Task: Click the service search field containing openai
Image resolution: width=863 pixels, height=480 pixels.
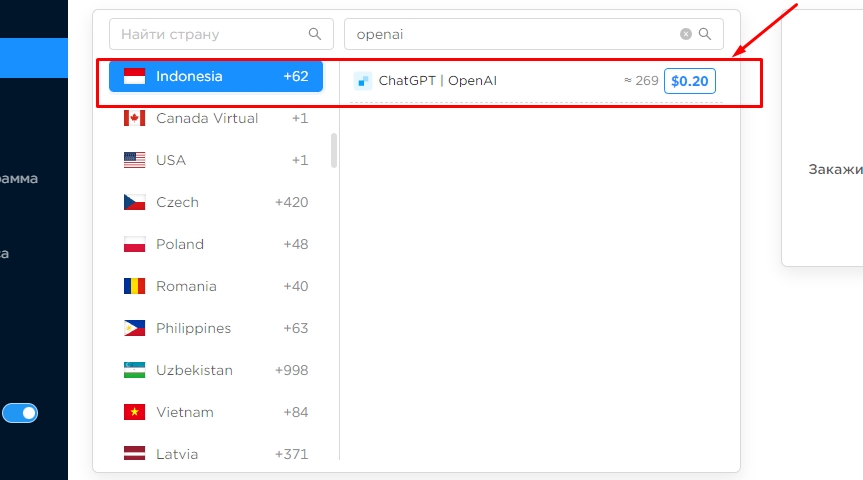Action: click(534, 34)
